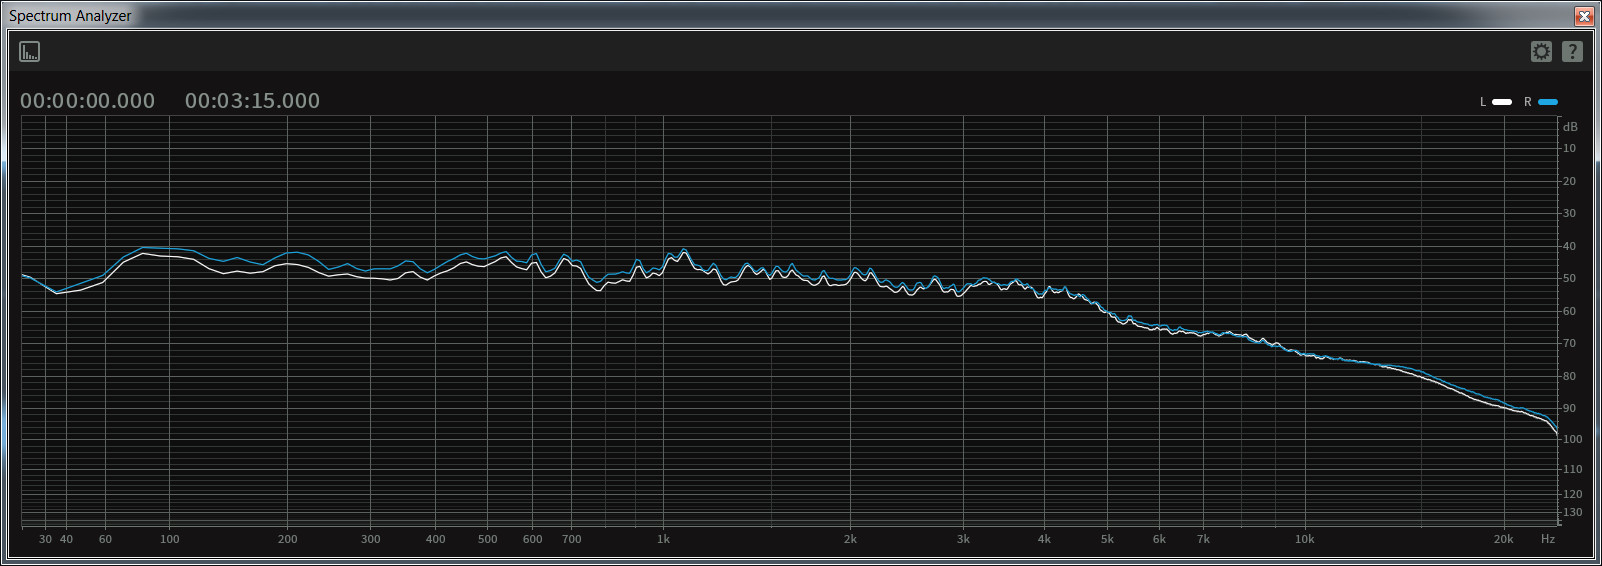Click the 70 dB scale label
Image resolution: width=1602 pixels, height=566 pixels.
[x=1570, y=343]
